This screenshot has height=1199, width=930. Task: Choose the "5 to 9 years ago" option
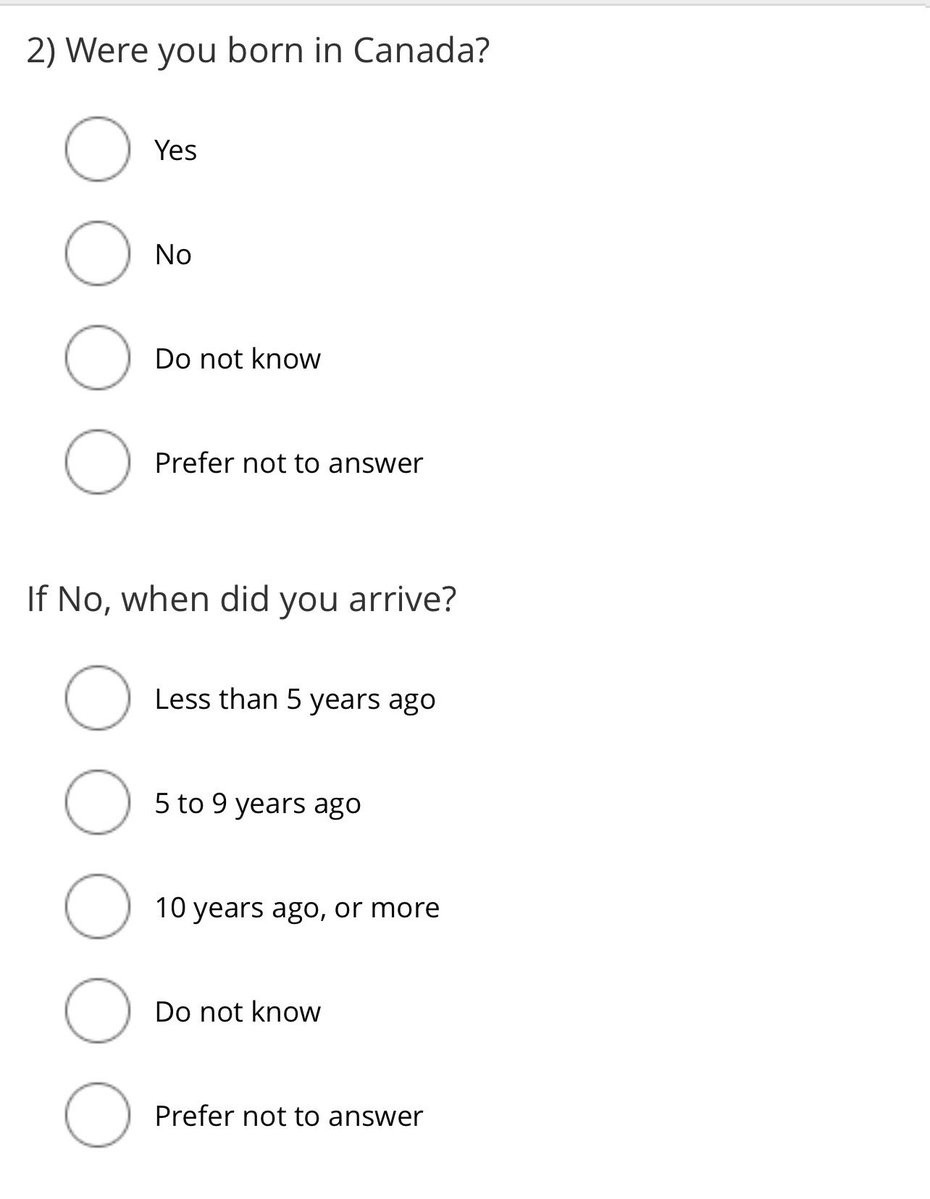[97, 802]
